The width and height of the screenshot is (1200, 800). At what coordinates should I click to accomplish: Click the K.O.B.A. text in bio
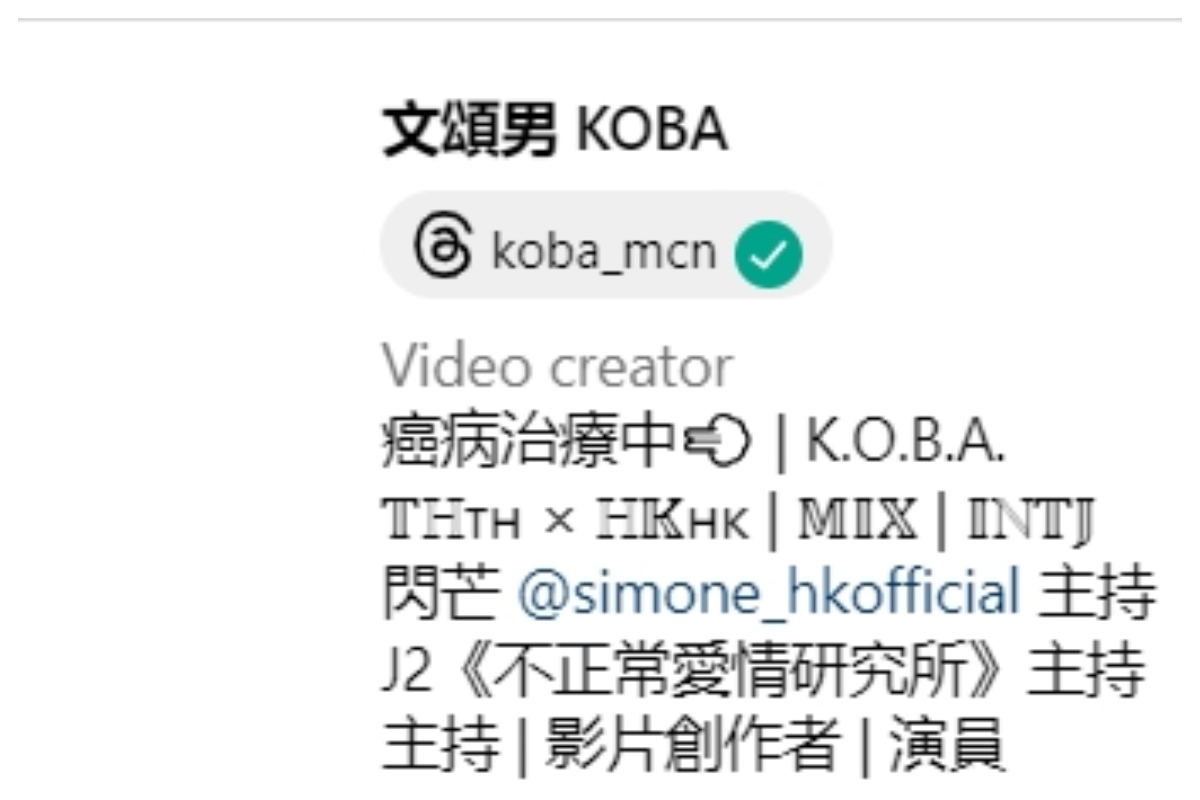click(906, 444)
